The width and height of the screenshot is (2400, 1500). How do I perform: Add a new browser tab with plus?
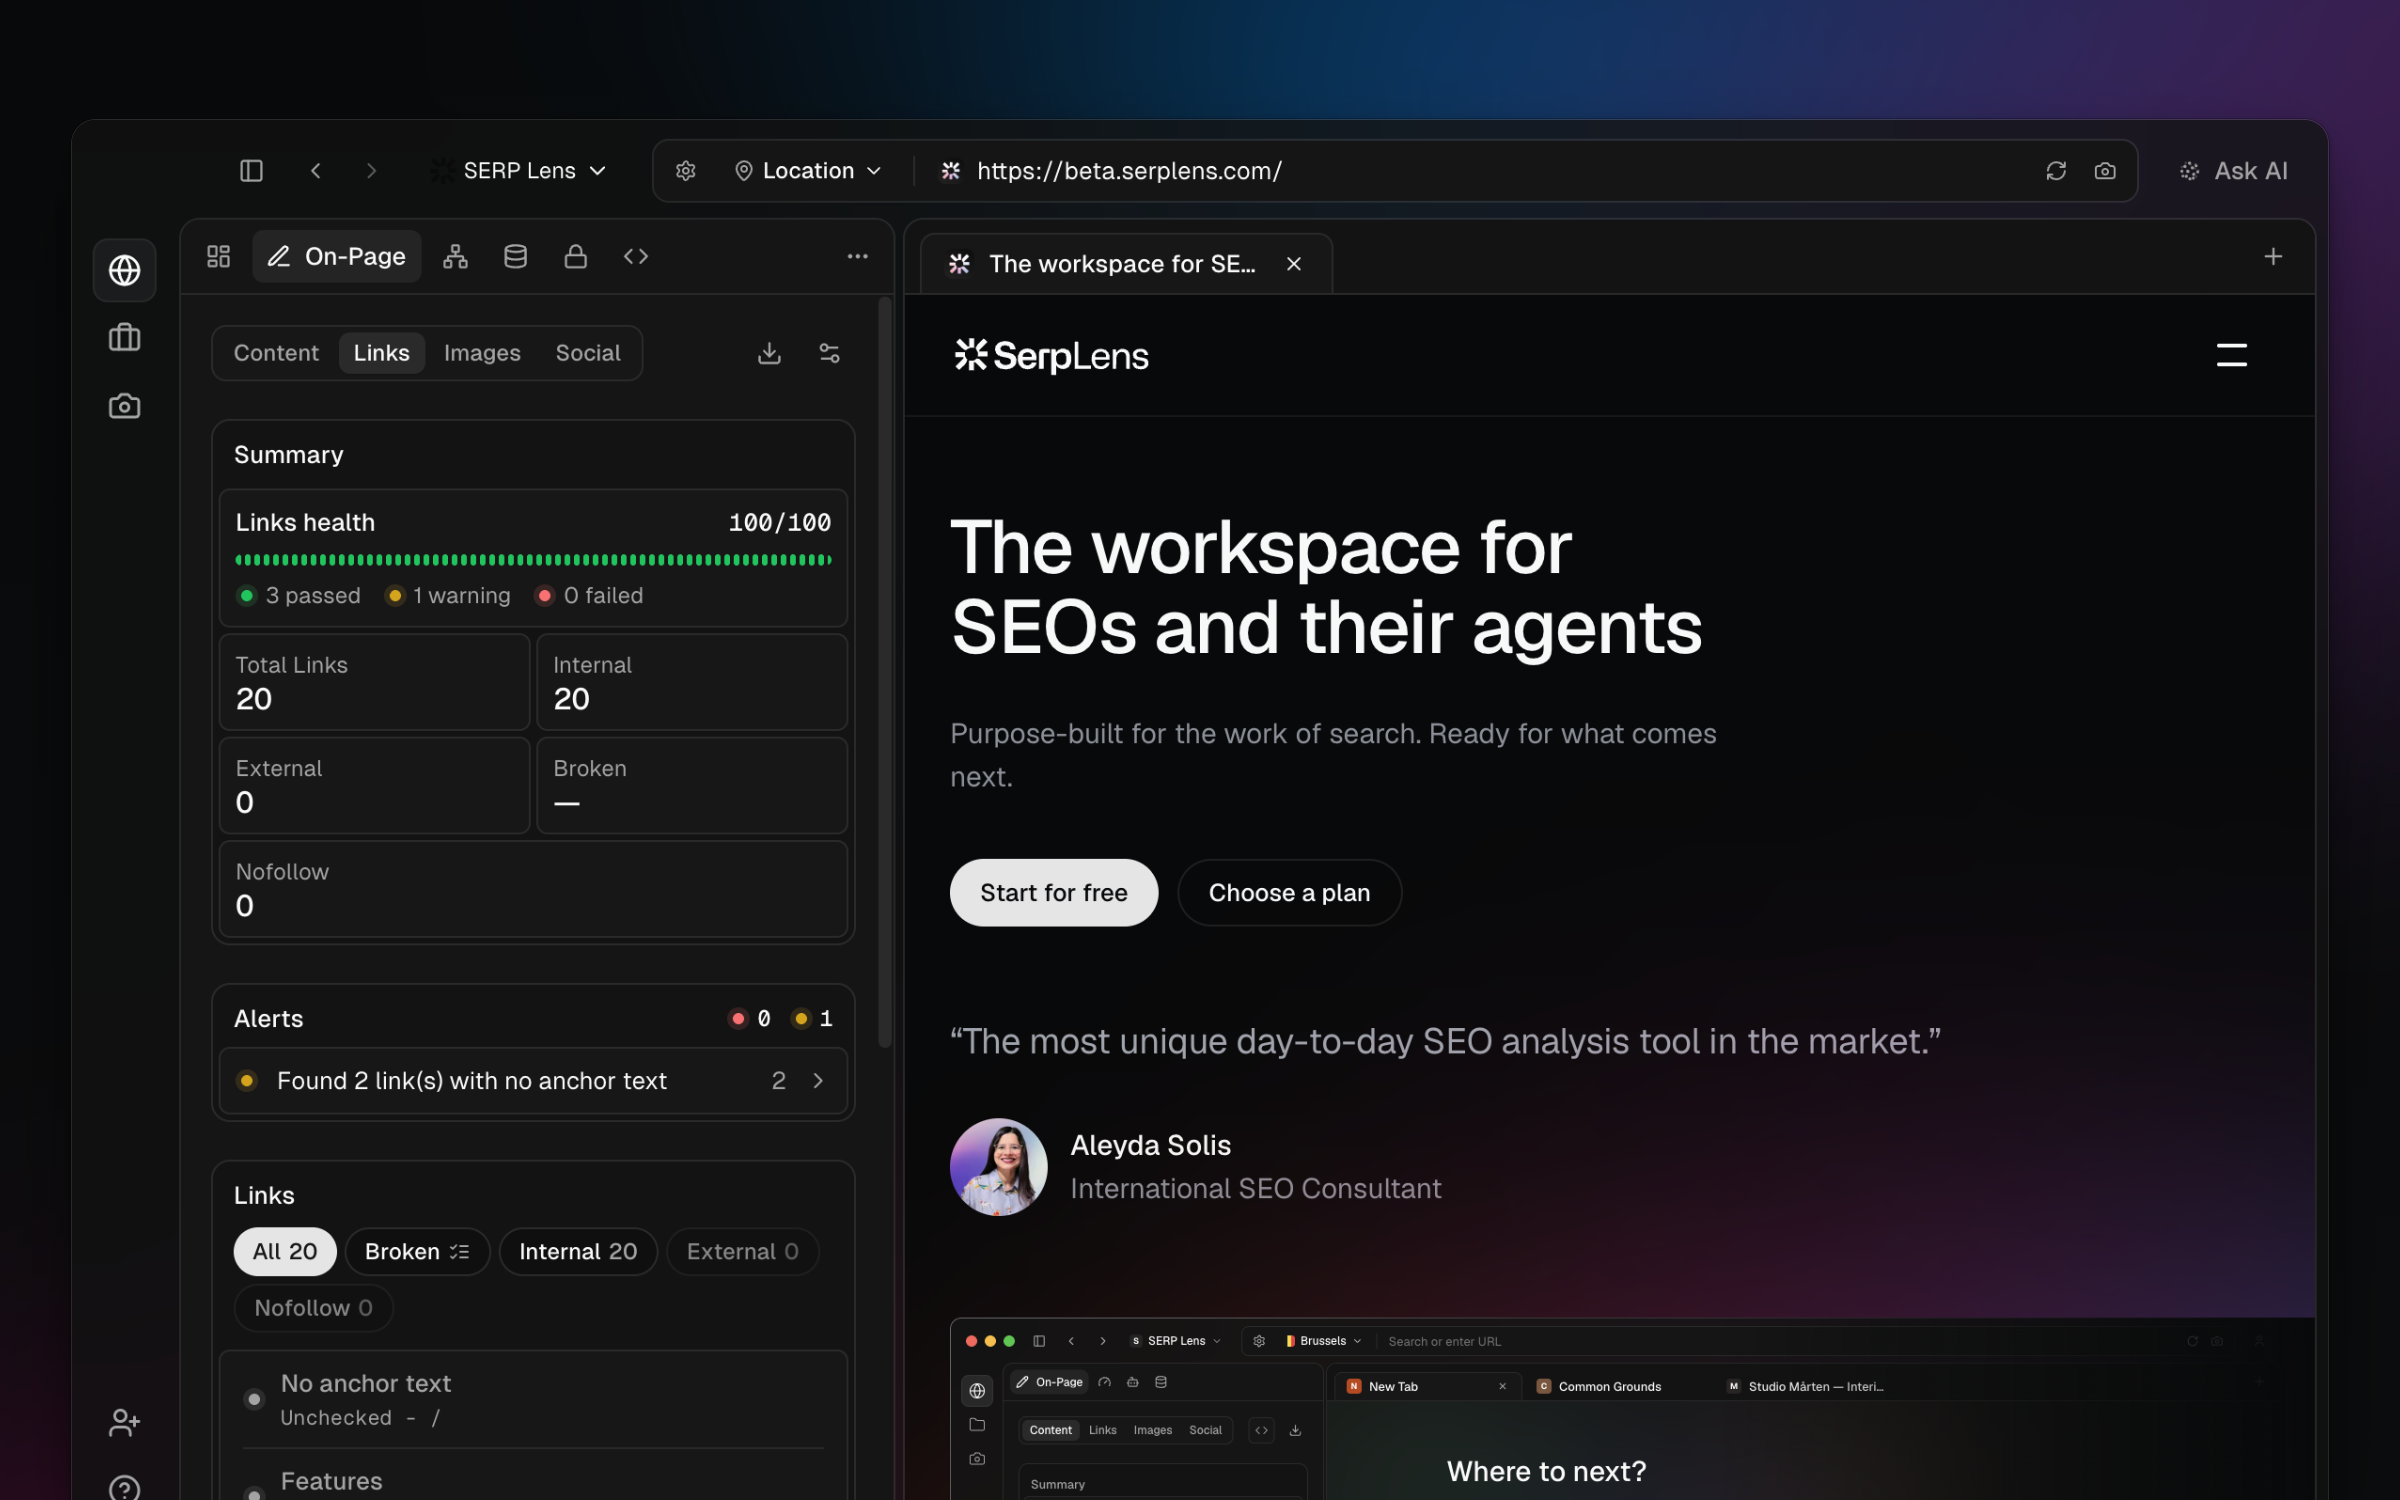click(x=2273, y=257)
